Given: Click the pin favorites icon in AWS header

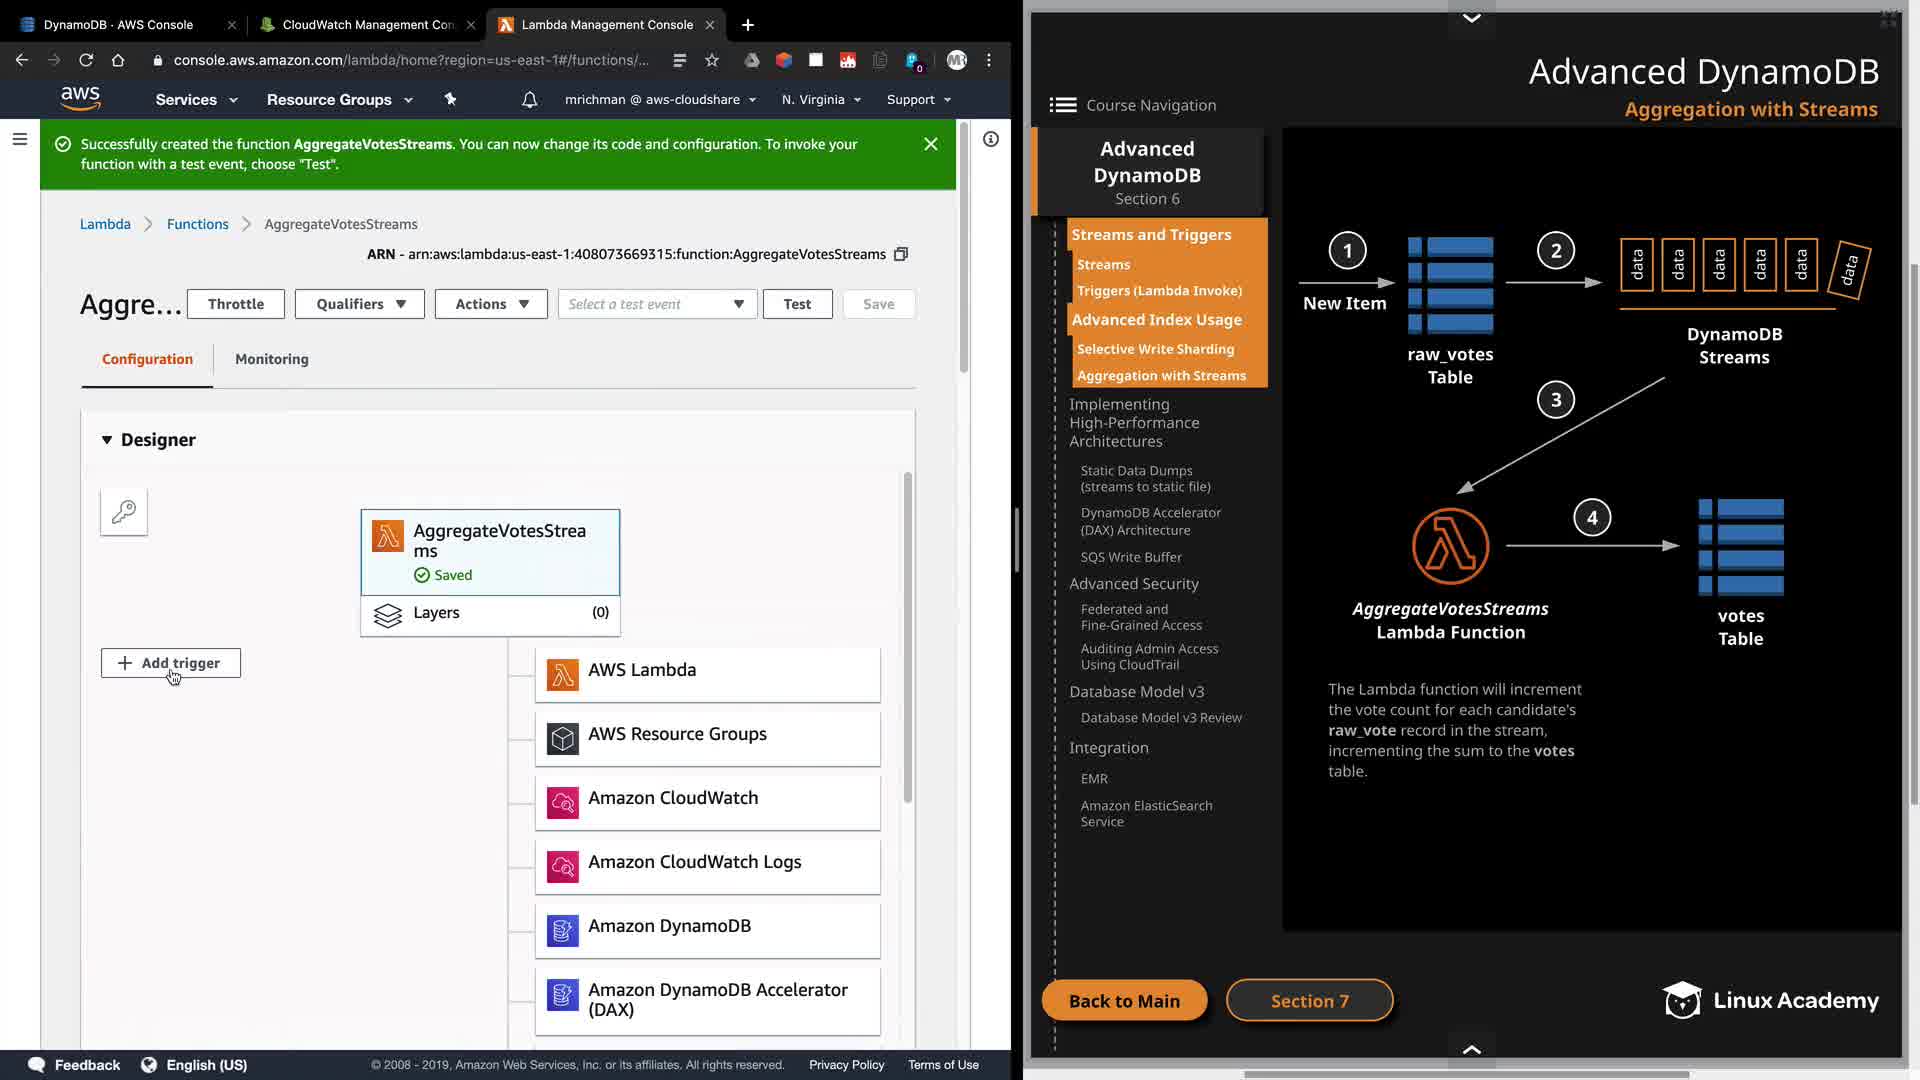Looking at the screenshot, I should 450,100.
